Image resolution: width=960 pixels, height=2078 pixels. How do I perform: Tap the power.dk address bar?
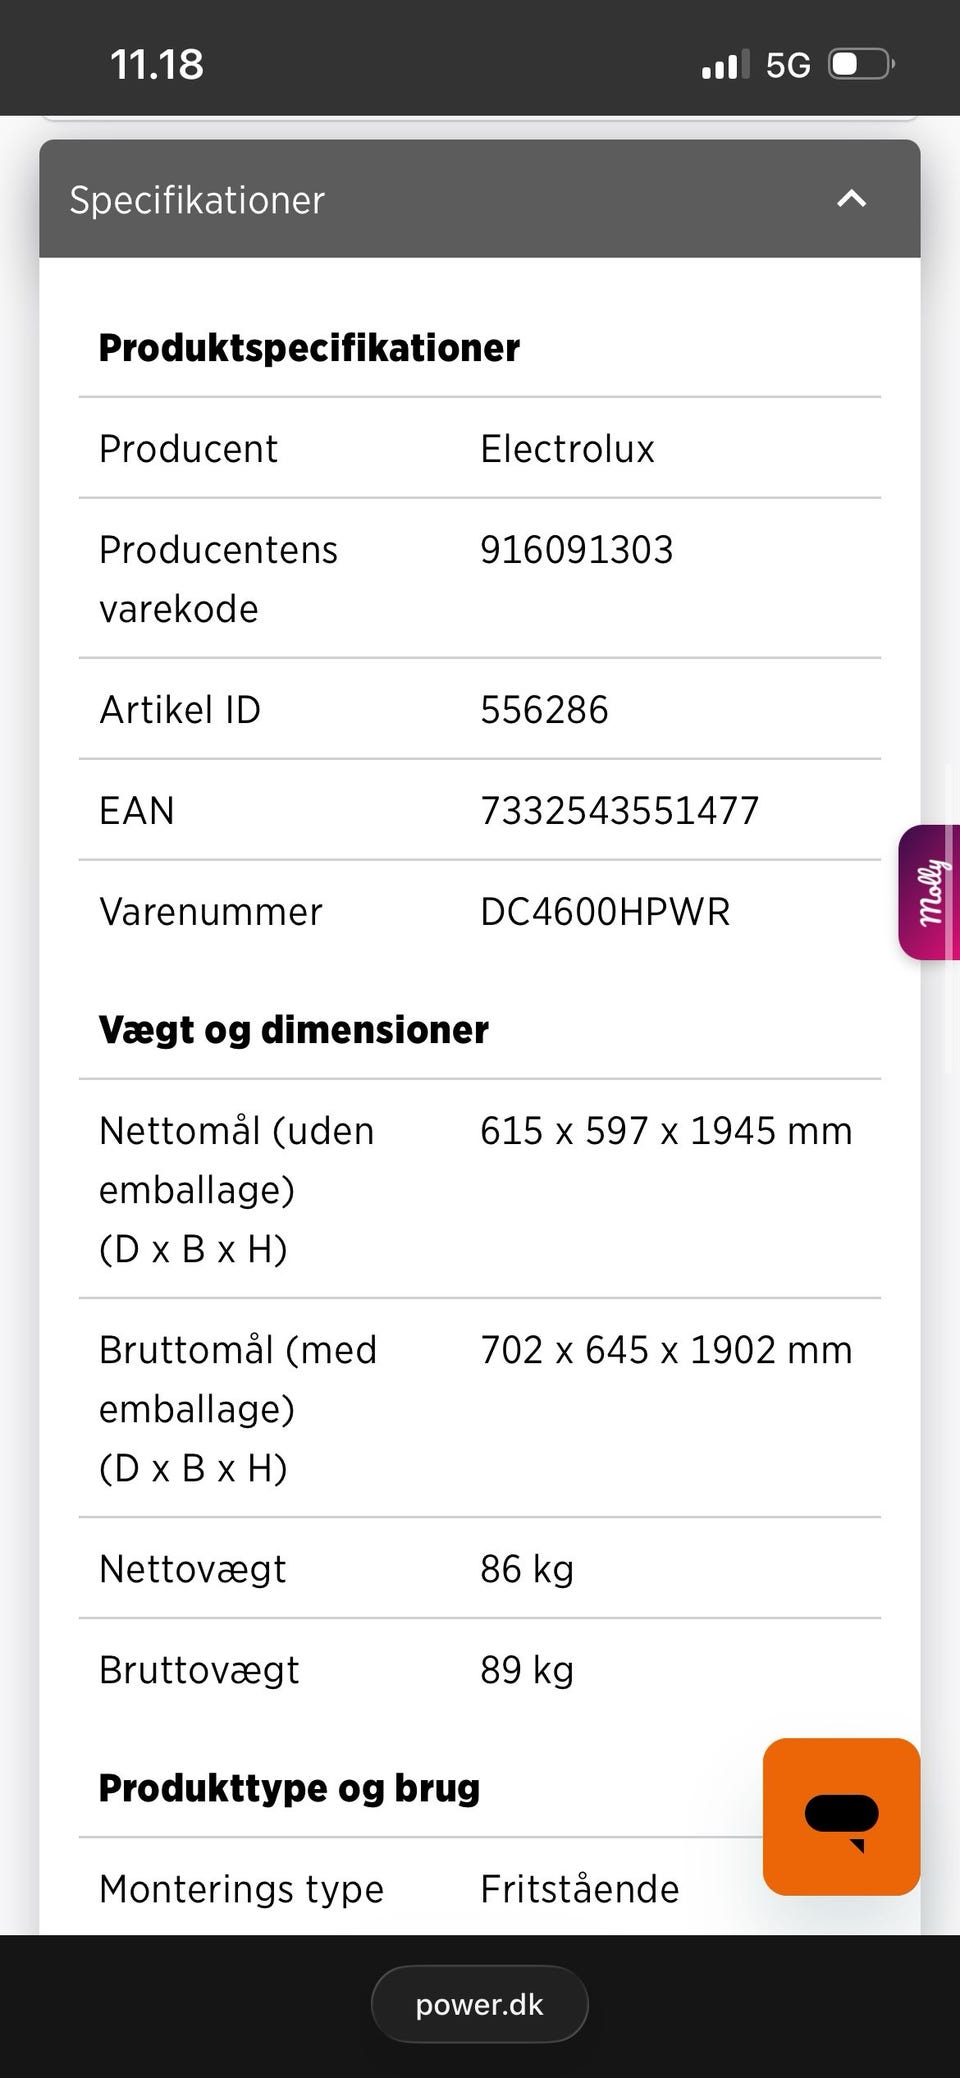(480, 2004)
